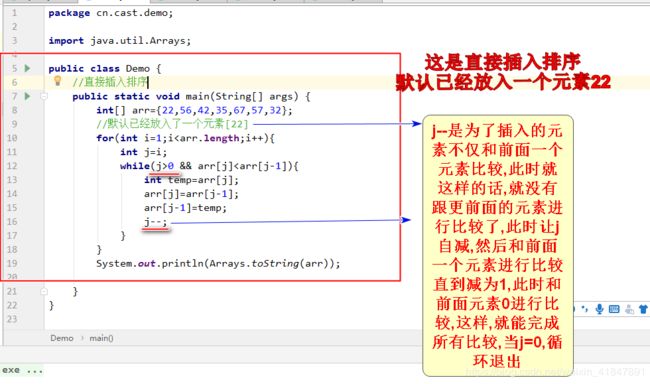Collapse the main method fold marker on line 7
This screenshot has height=384, width=650.
(x=44, y=96)
